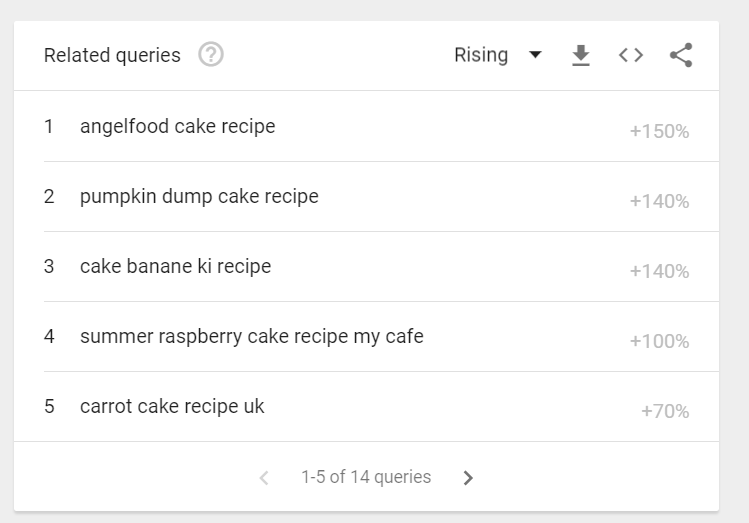Select 'pumpkin dump cake recipe' query
The width and height of the screenshot is (749, 523).
(x=199, y=196)
